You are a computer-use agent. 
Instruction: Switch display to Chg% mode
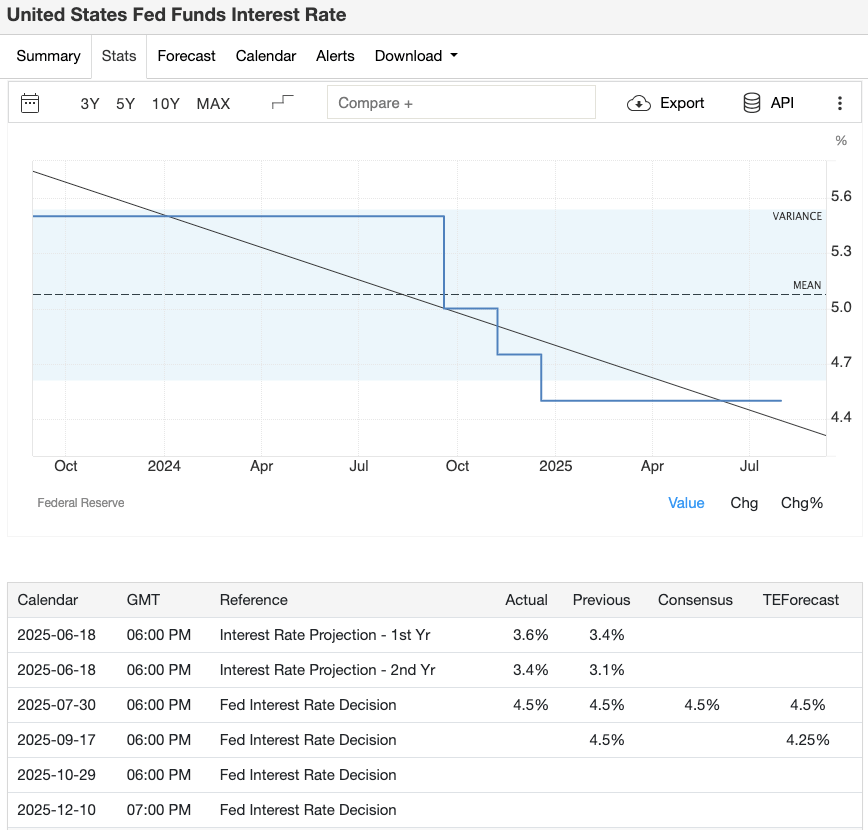tap(801, 503)
